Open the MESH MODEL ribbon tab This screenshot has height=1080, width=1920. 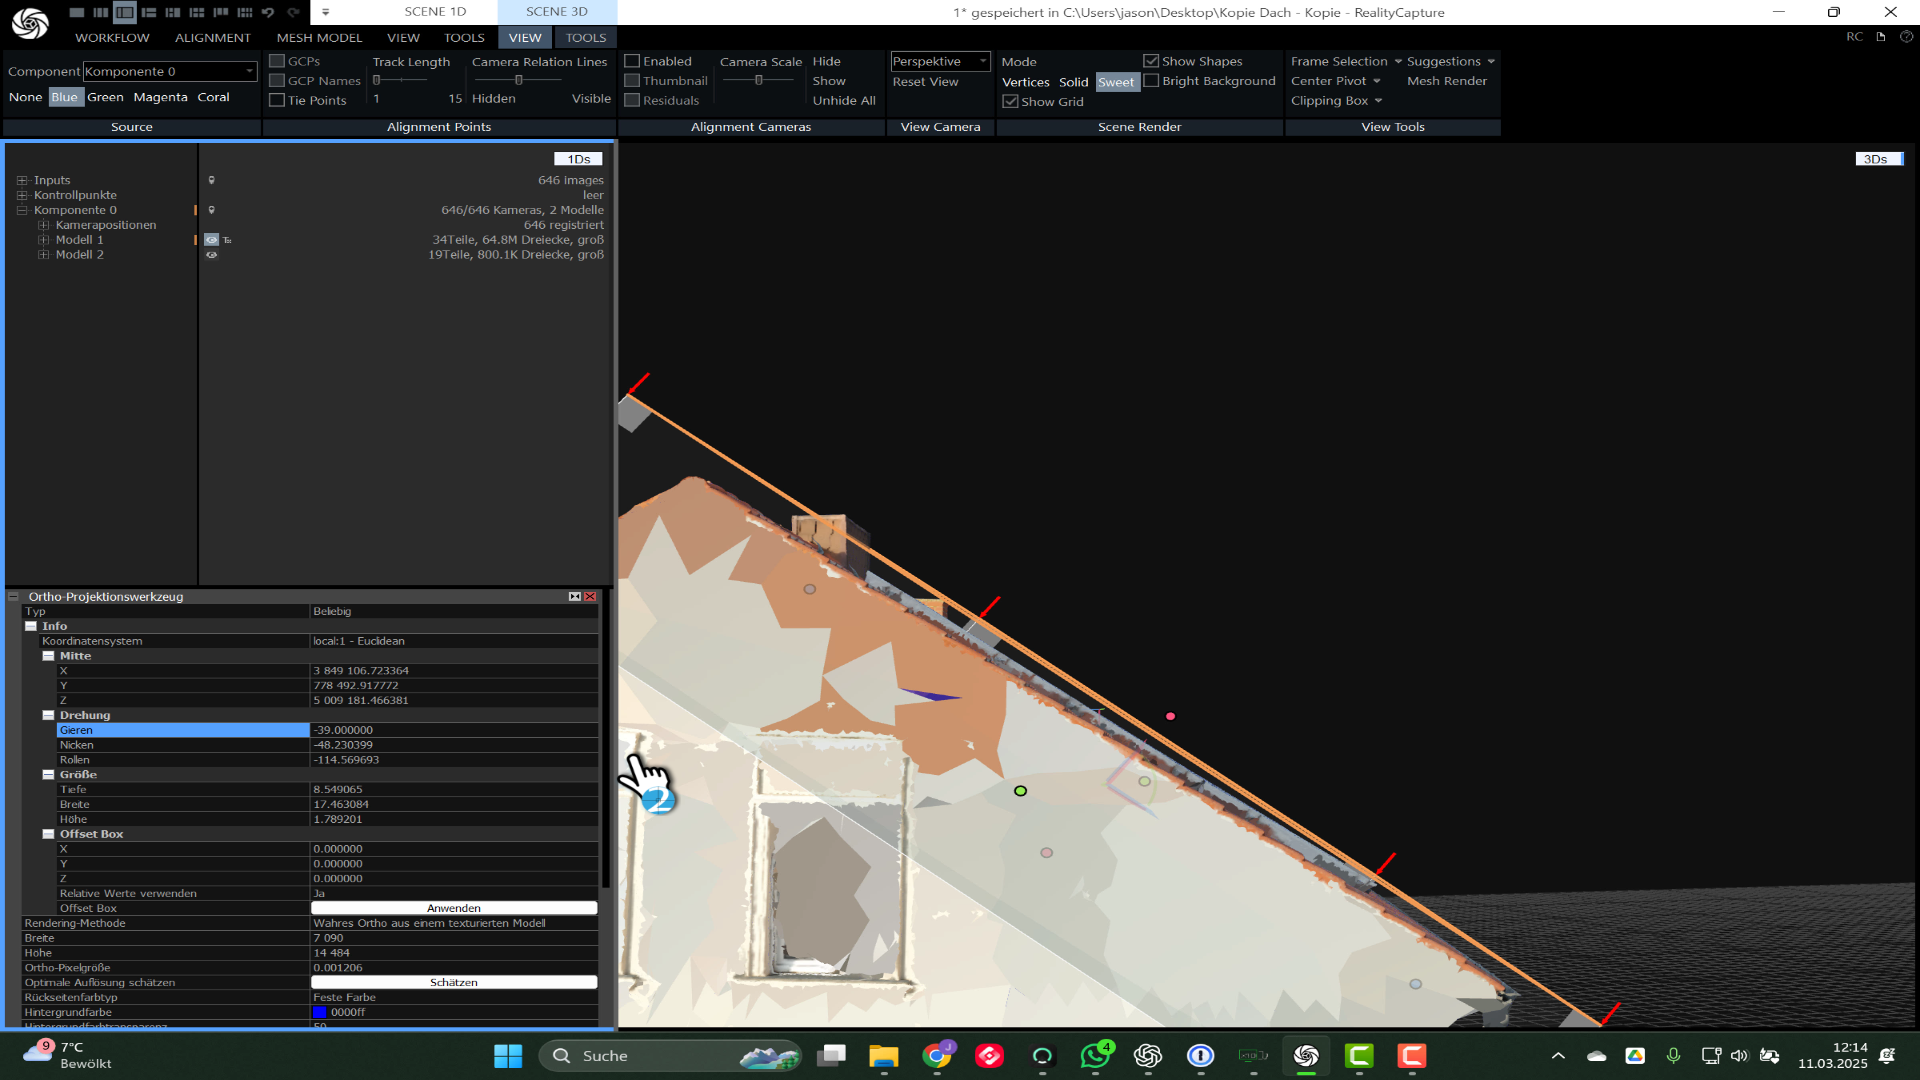(x=319, y=38)
